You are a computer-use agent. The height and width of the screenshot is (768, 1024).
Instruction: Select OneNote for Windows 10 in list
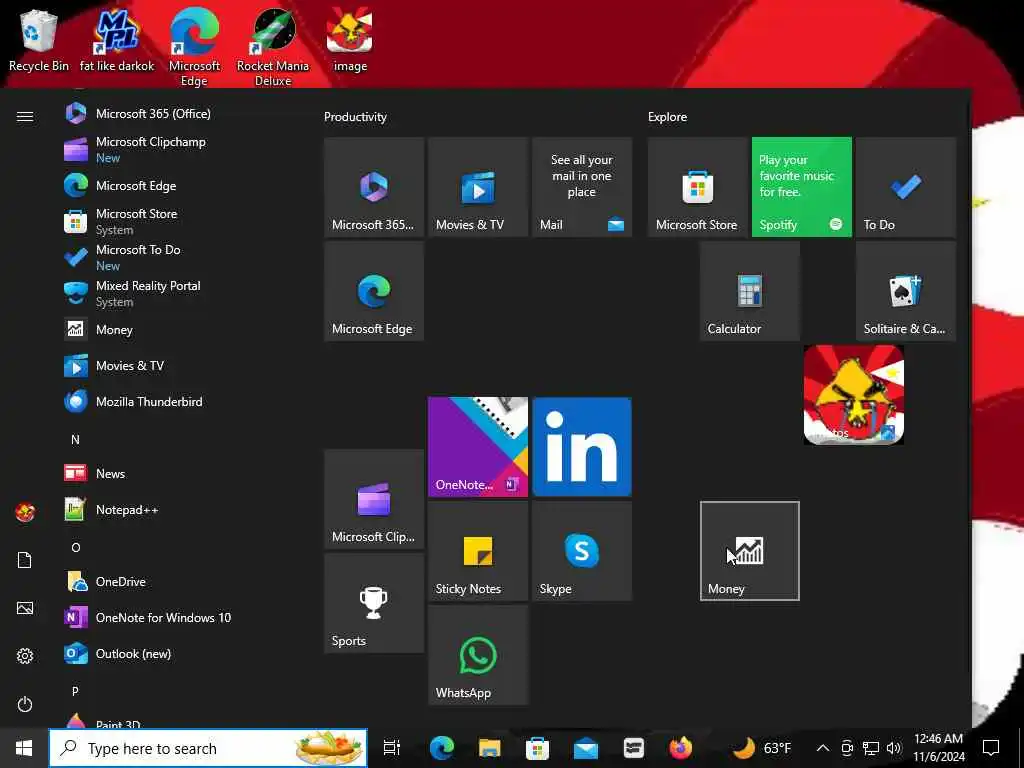tap(183, 617)
